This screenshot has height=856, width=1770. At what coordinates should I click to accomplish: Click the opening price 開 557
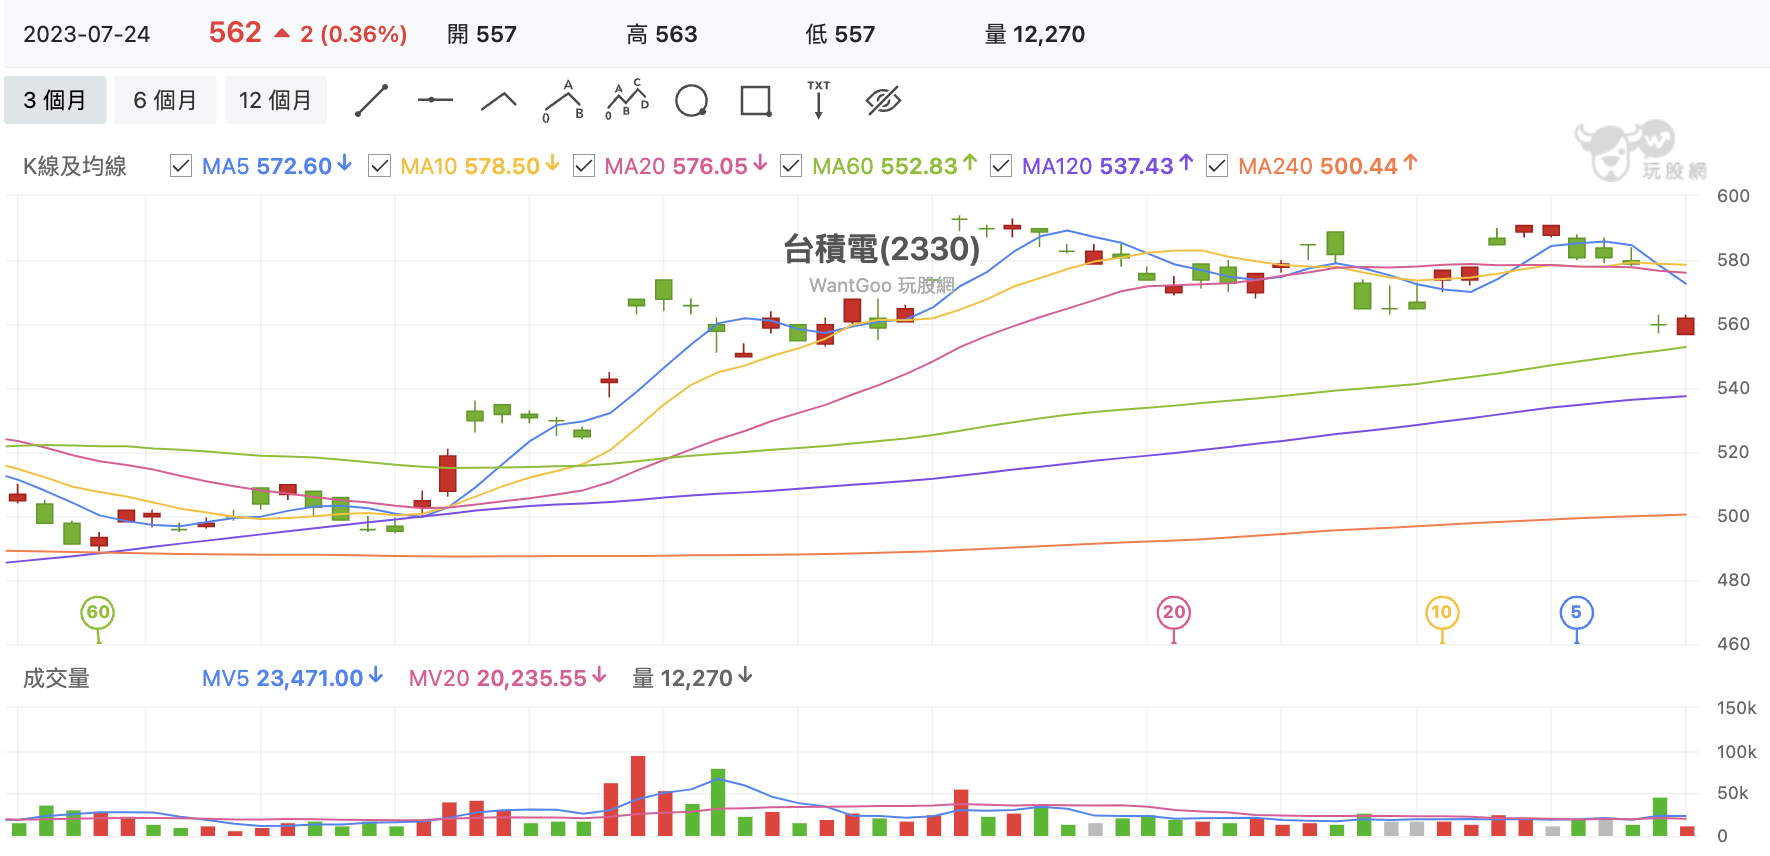click(x=482, y=35)
